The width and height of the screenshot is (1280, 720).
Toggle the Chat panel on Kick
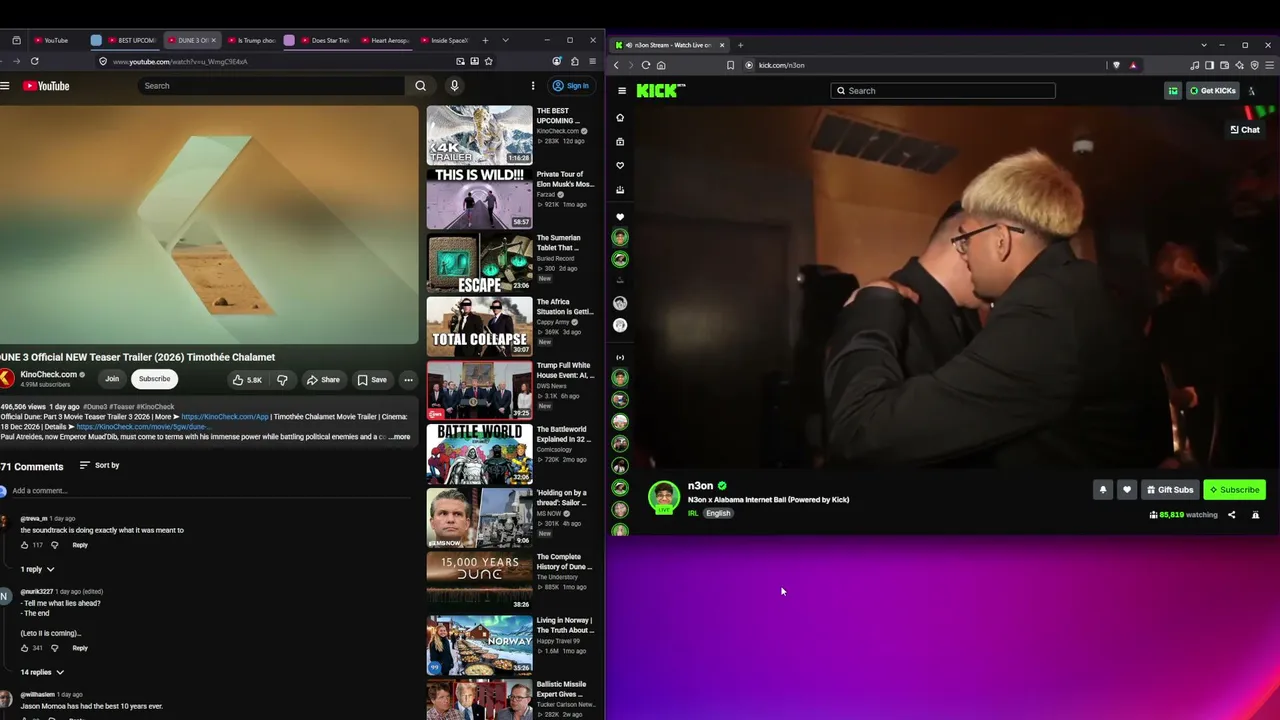(1245, 130)
